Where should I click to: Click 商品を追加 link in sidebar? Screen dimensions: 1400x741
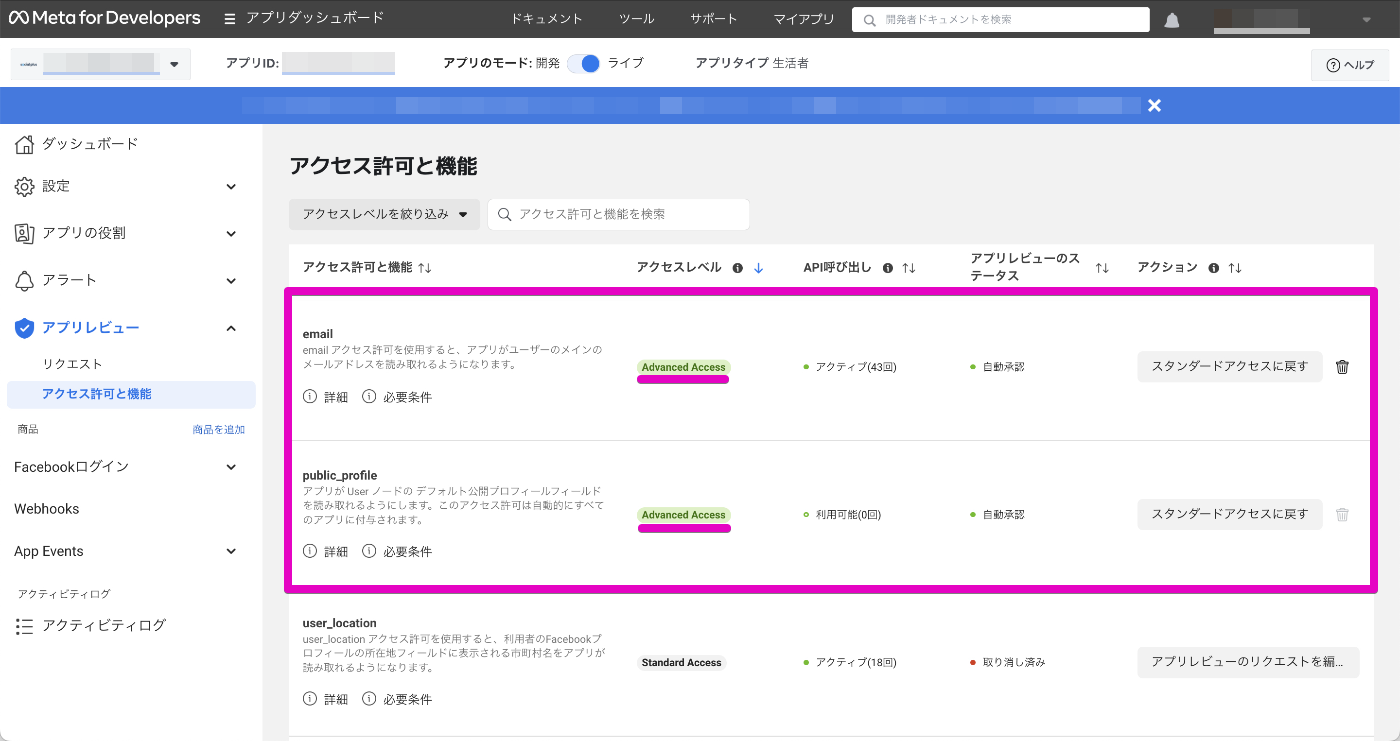click(x=219, y=430)
